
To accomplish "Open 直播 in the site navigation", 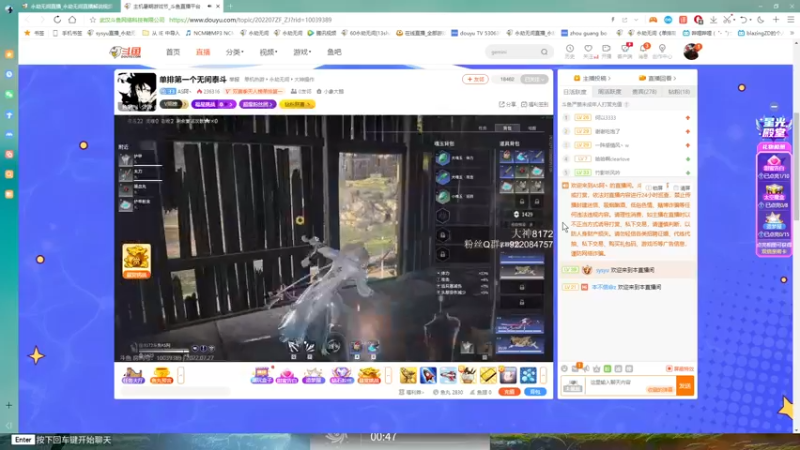I will click(x=203, y=52).
